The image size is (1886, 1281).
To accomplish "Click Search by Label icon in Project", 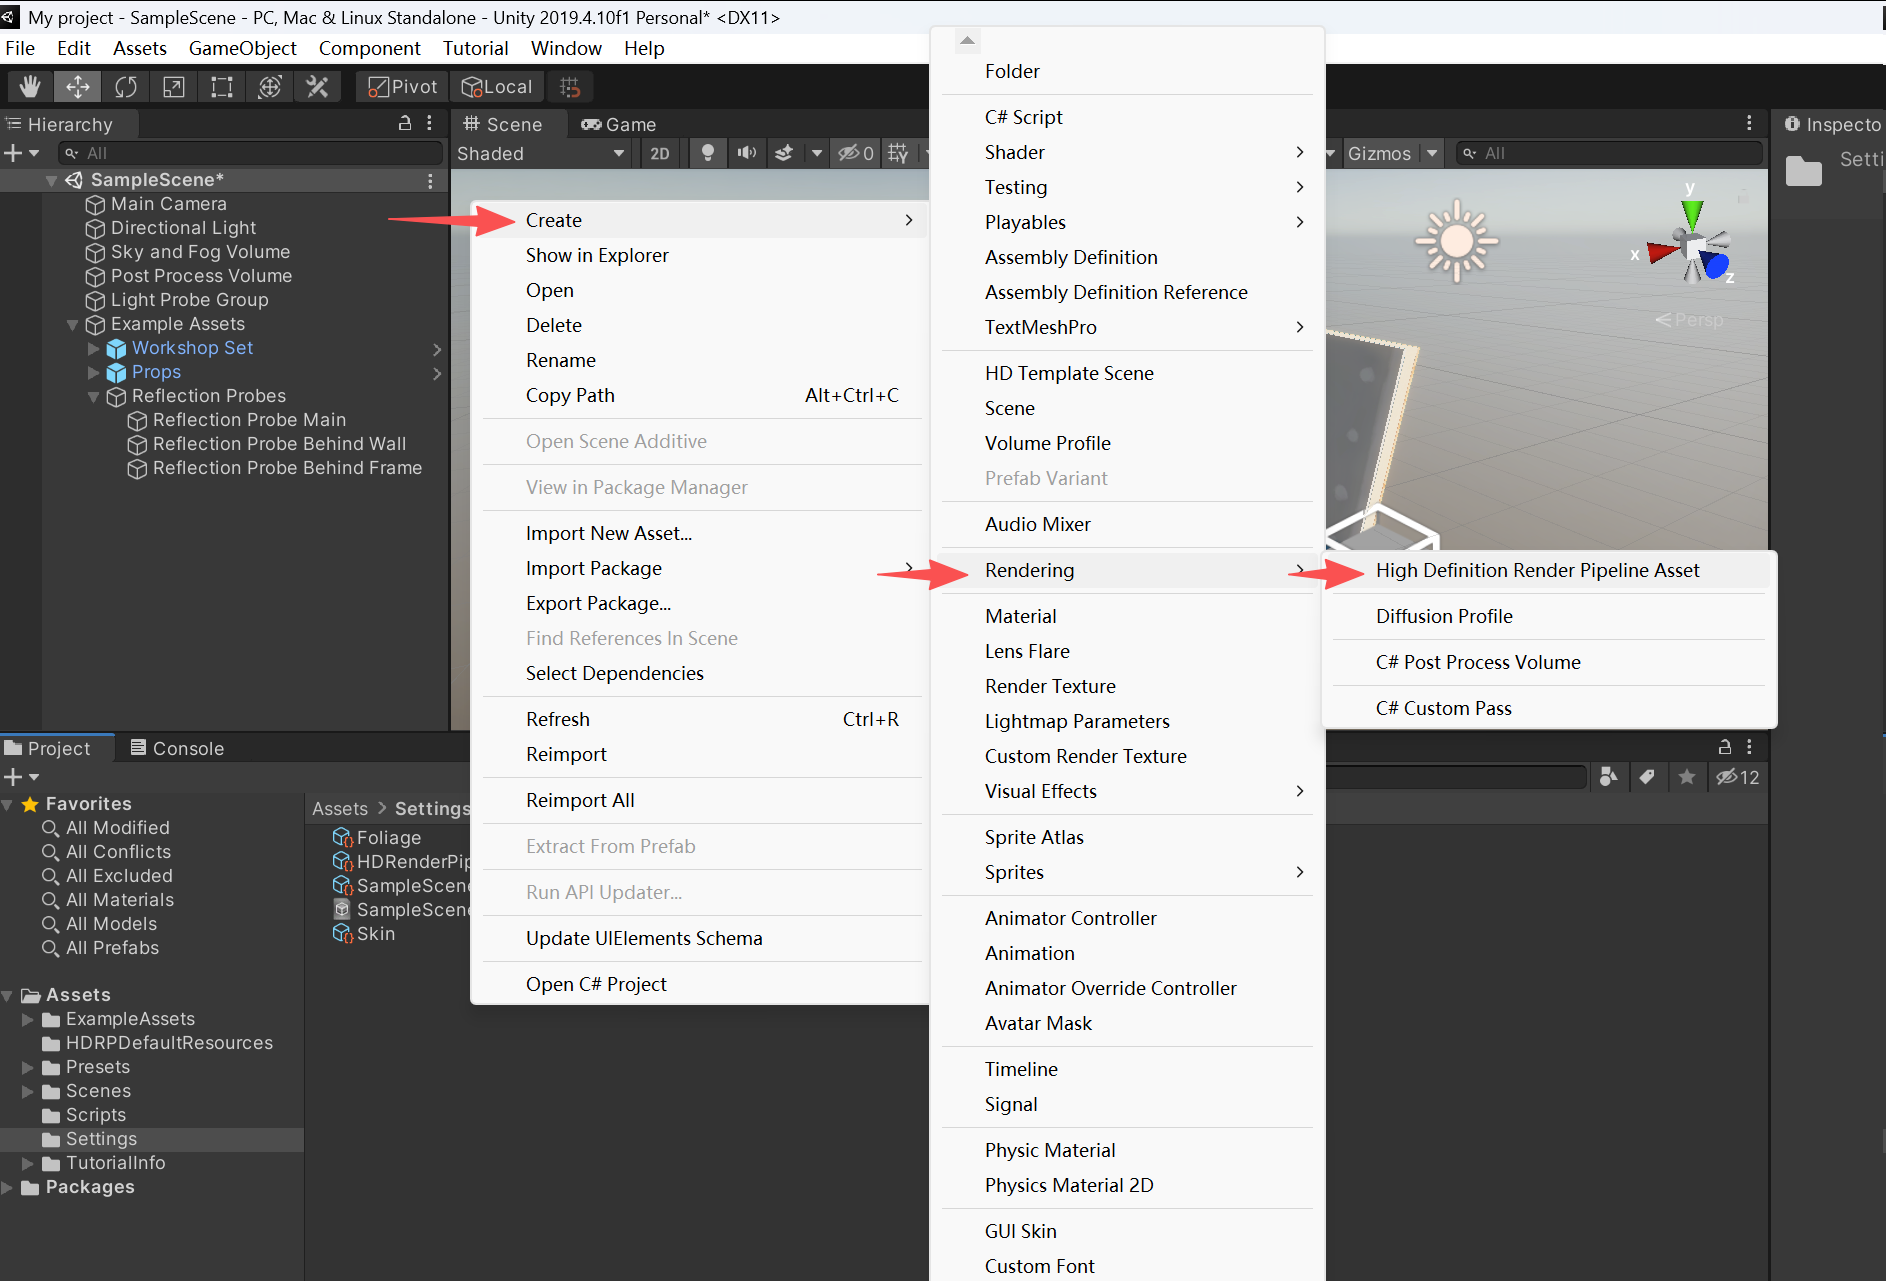I will 1648,777.
